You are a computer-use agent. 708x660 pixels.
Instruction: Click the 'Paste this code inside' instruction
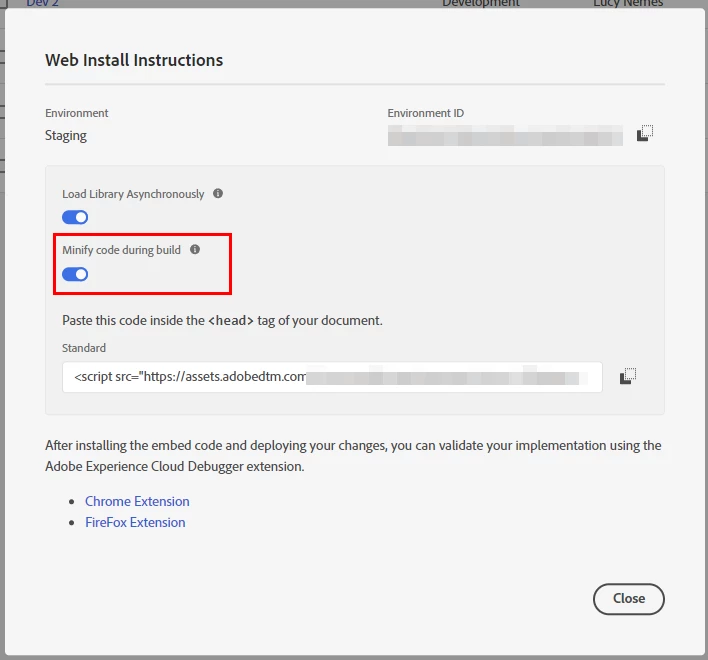click(x=222, y=321)
